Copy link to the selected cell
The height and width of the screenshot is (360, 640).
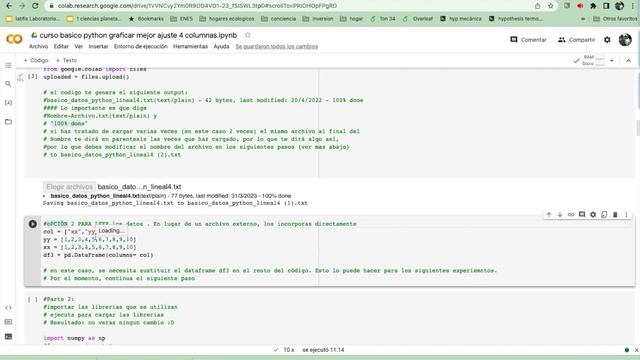click(571, 215)
